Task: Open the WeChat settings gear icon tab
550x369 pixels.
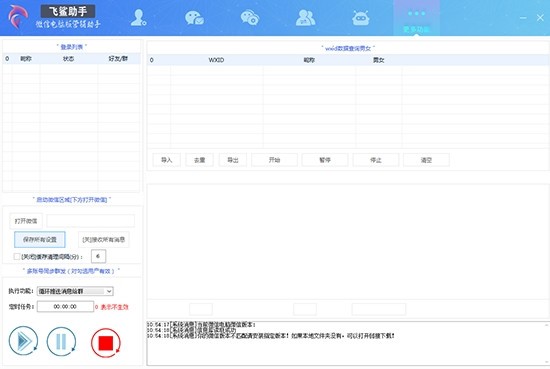Action: tap(250, 18)
